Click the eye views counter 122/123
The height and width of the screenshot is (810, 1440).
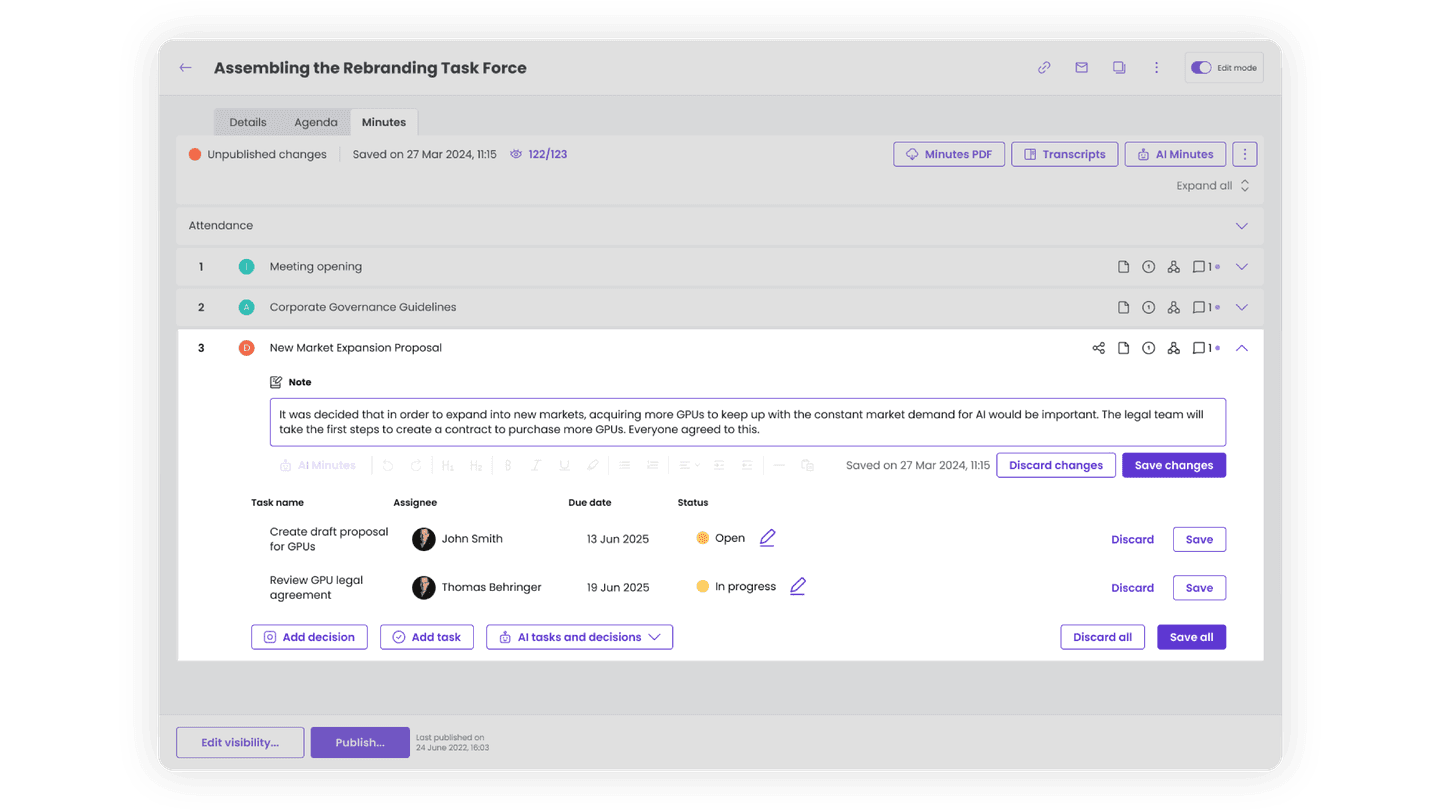pyautogui.click(x=538, y=154)
